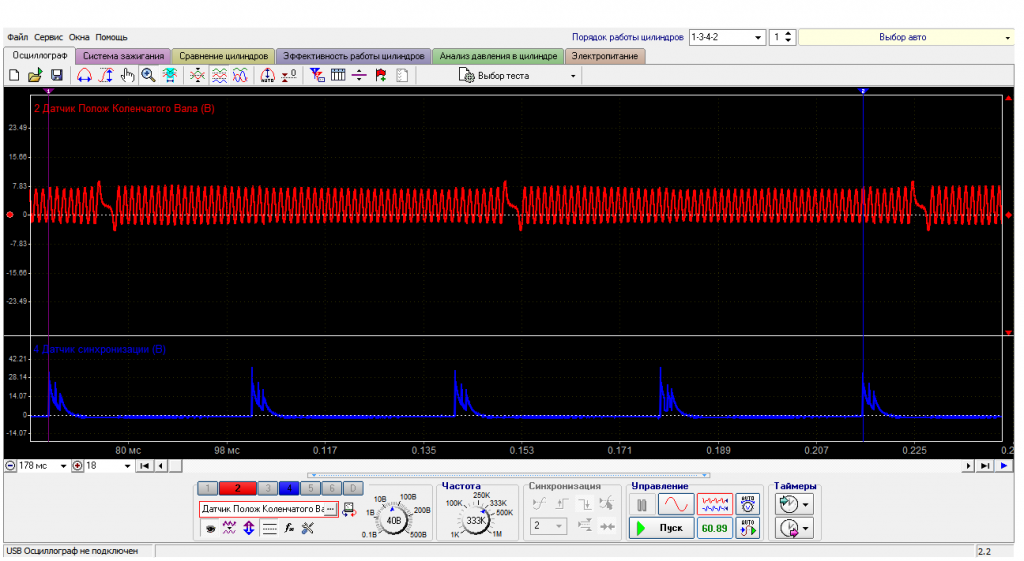Toggle the red sine wave display mode
The height and width of the screenshot is (561, 1024).
676,504
